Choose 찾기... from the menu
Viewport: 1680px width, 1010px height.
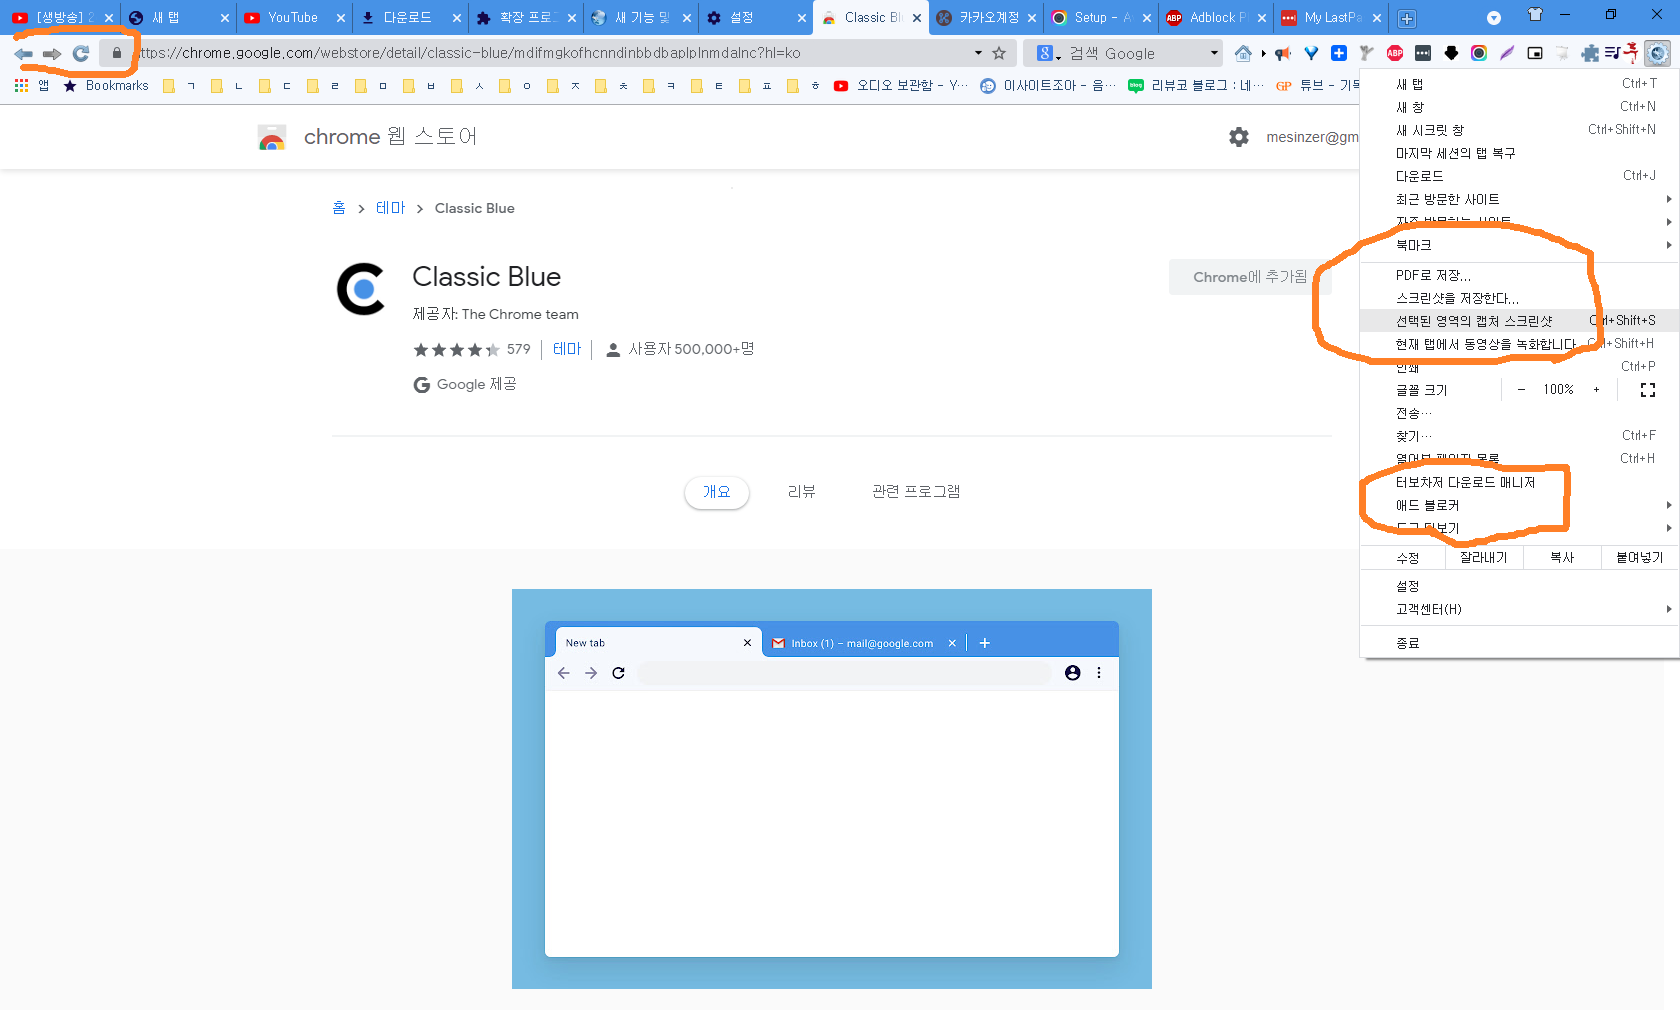click(1520, 436)
